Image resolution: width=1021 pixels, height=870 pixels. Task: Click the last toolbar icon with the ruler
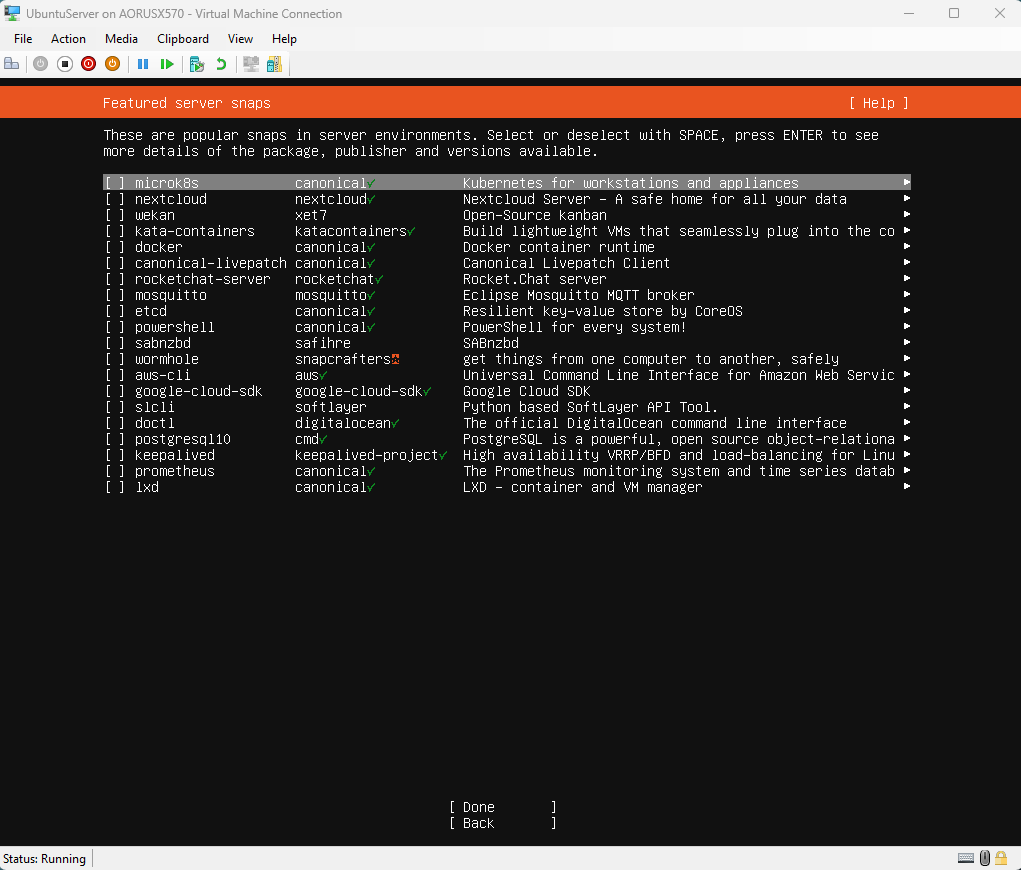pos(275,64)
